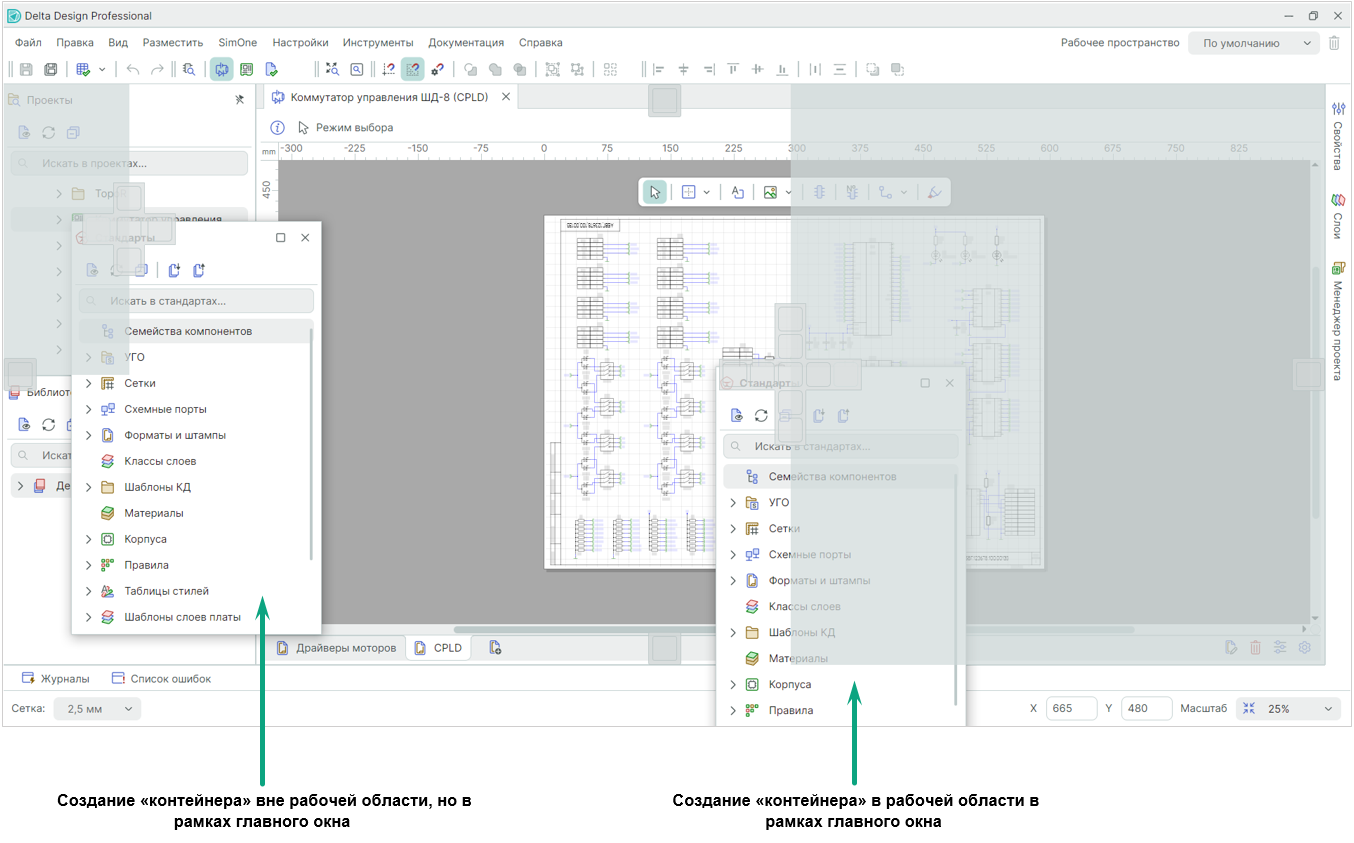Open the workspace По умолчанию dropdown
The image size is (1354, 843).
[x=1254, y=43]
